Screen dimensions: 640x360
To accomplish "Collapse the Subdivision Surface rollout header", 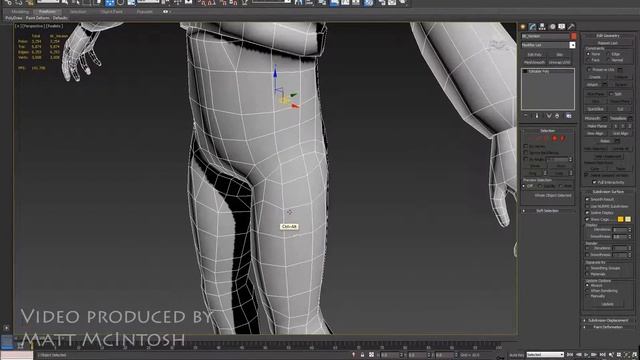I will 608,191.
